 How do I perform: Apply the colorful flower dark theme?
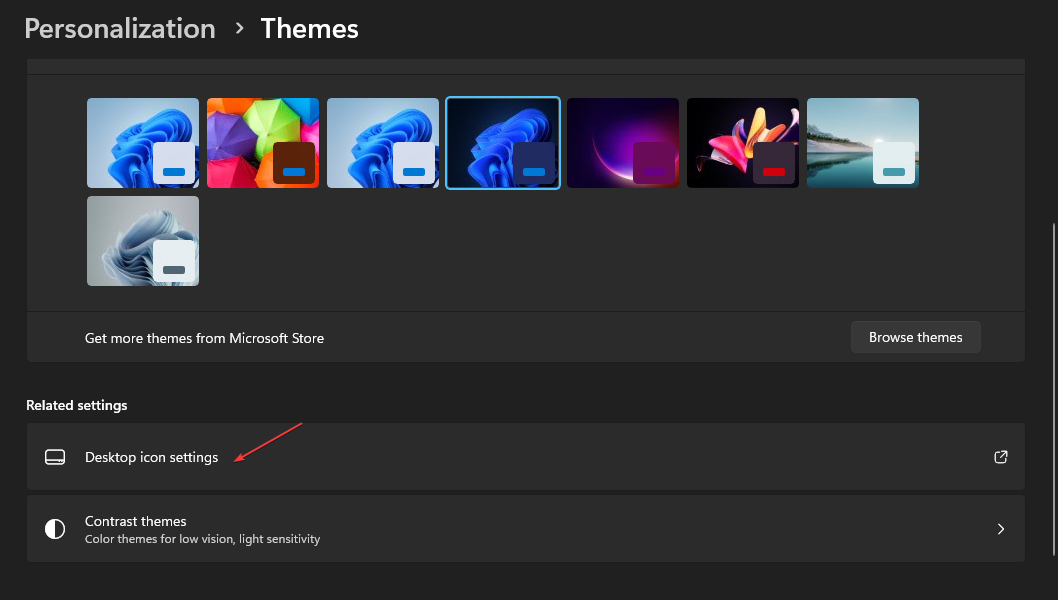(743, 143)
